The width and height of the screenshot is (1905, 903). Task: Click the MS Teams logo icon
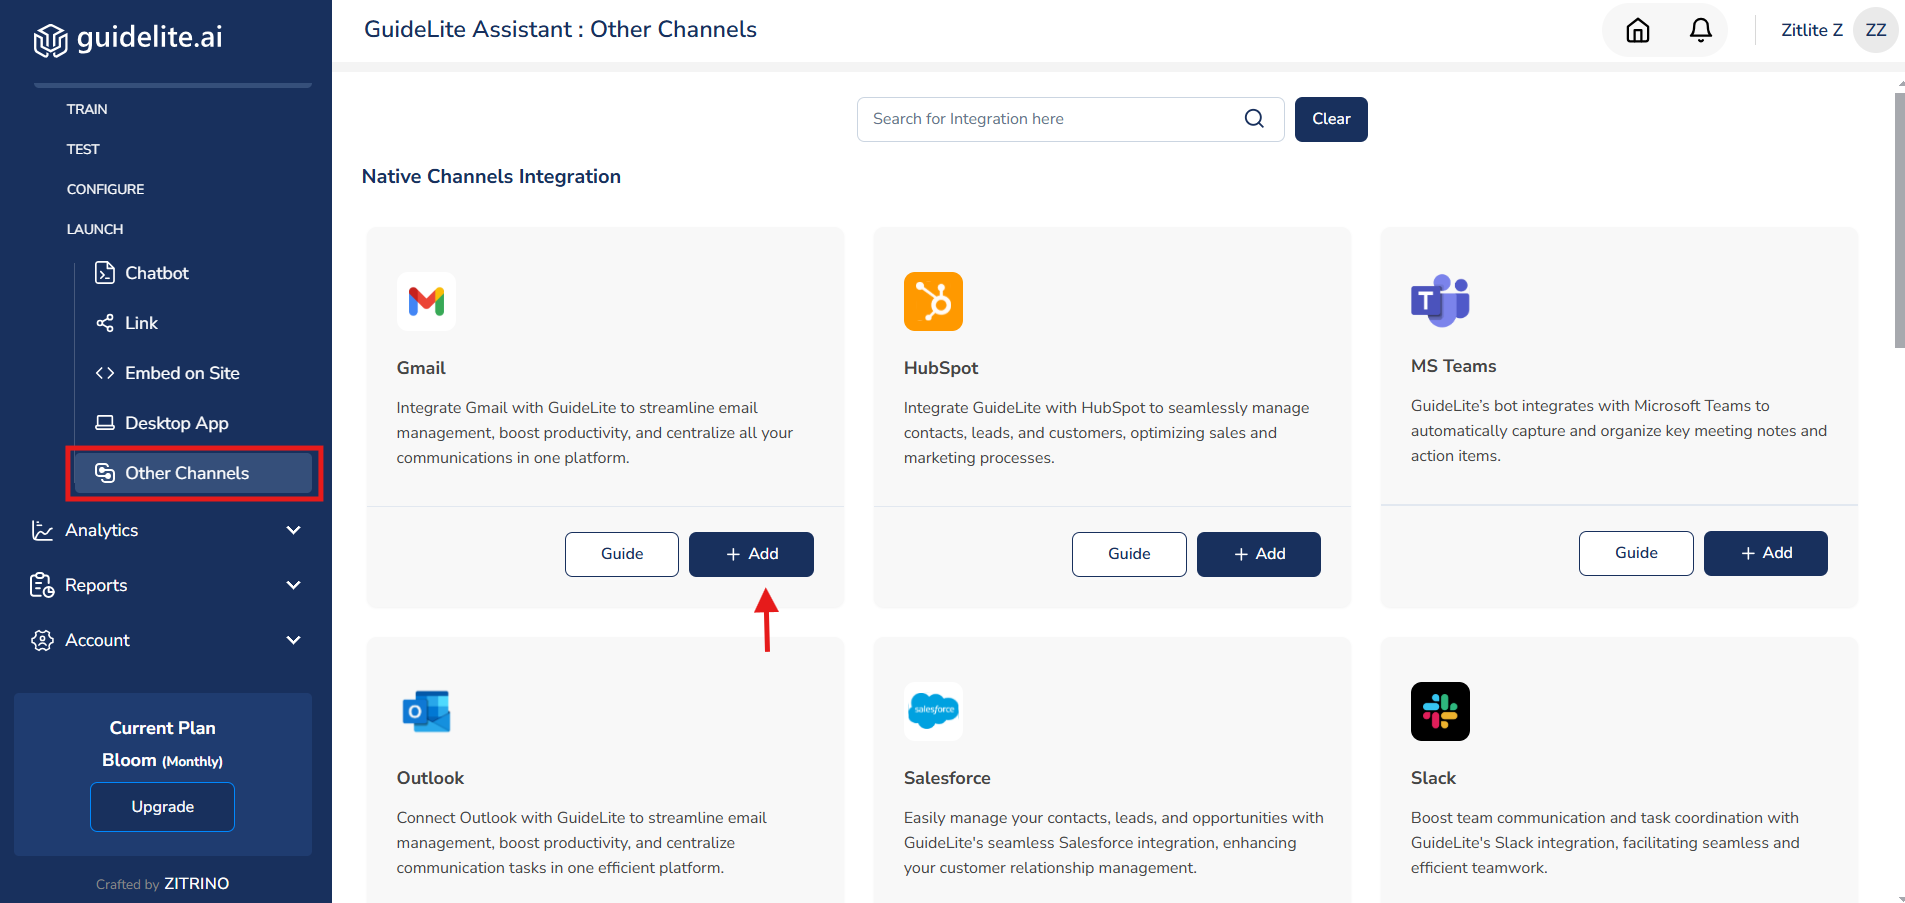coord(1440,300)
